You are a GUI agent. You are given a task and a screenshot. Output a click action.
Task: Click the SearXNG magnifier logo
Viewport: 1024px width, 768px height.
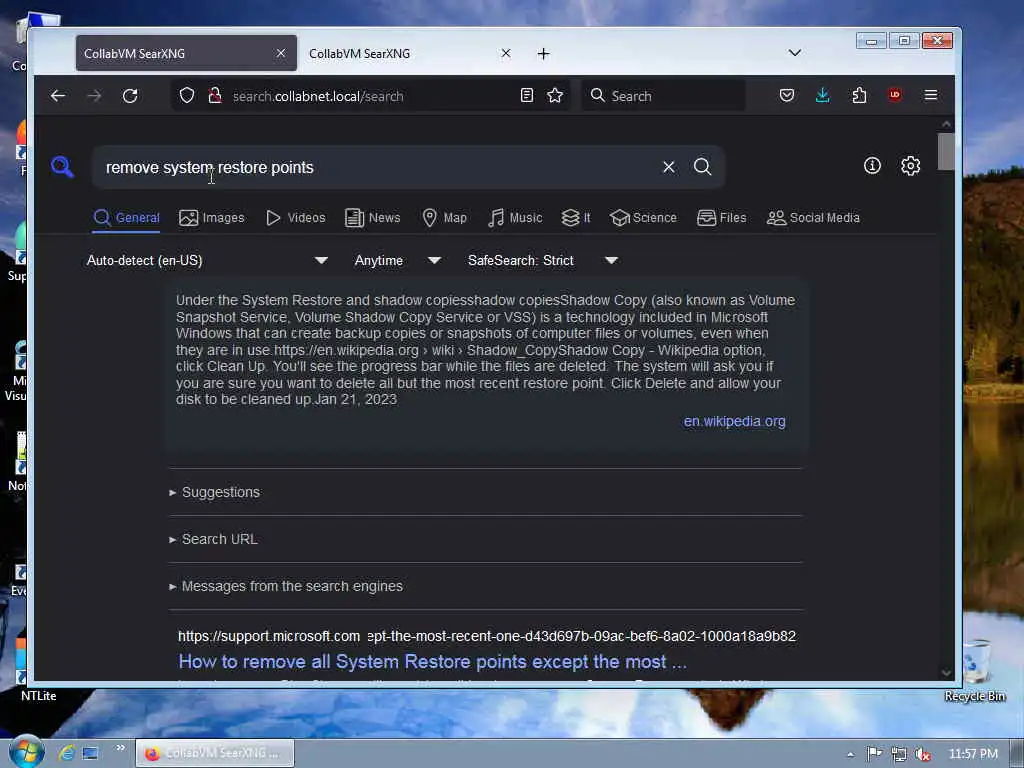(x=62, y=167)
